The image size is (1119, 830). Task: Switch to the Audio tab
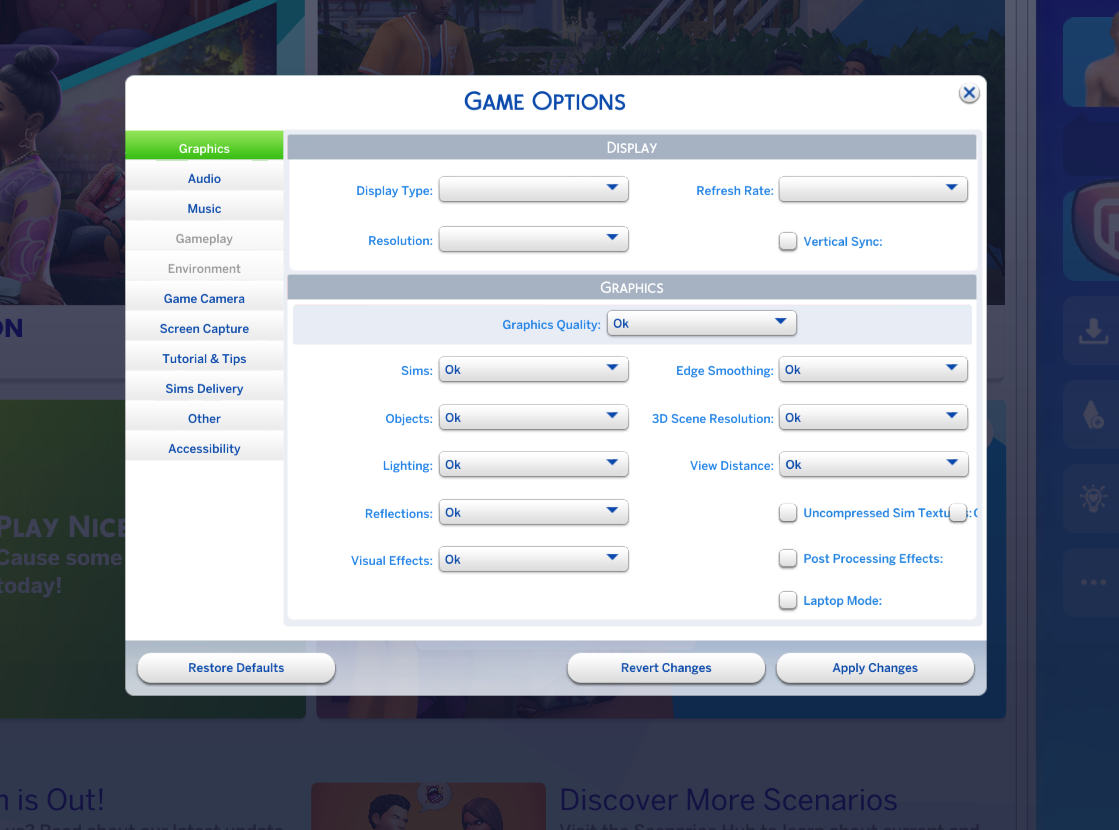204,179
